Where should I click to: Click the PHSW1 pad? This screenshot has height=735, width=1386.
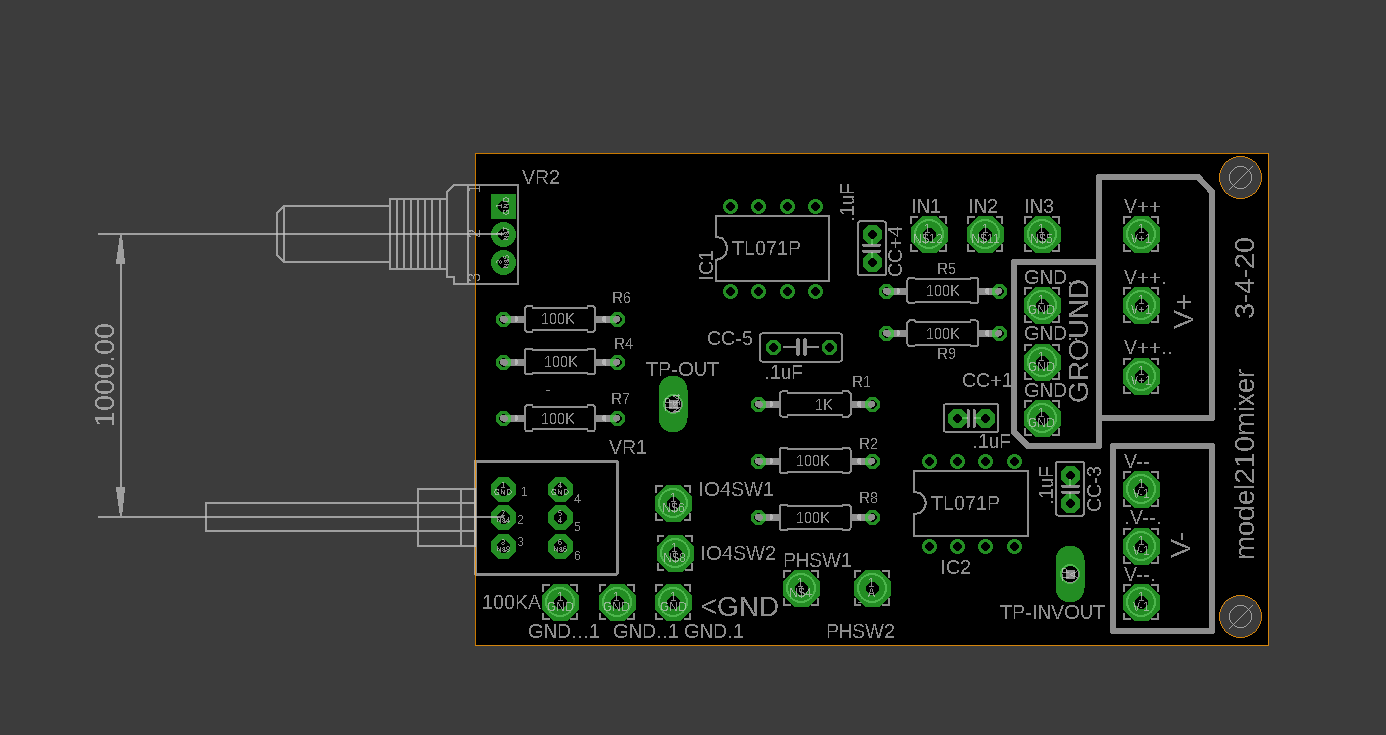pos(800,588)
